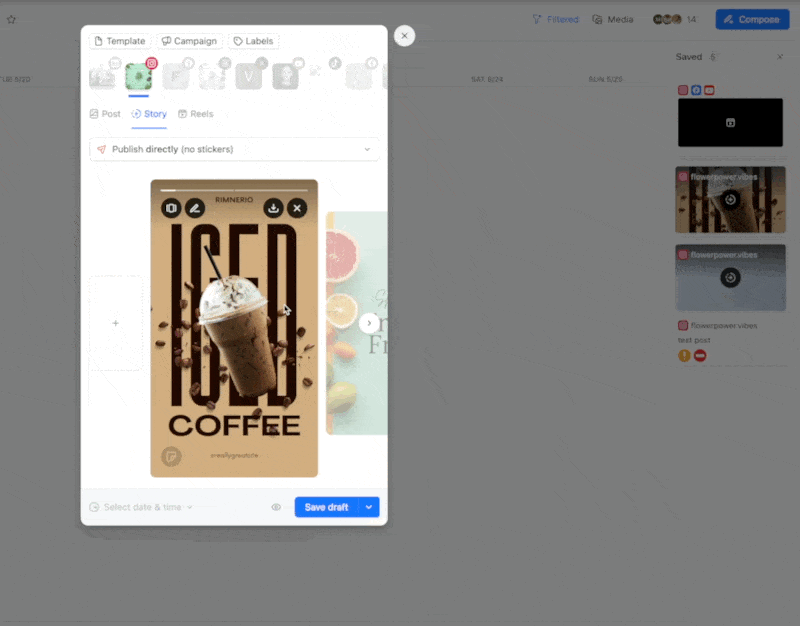Toggle the preview eye icon
Viewport: 800px width, 626px height.
click(x=276, y=507)
